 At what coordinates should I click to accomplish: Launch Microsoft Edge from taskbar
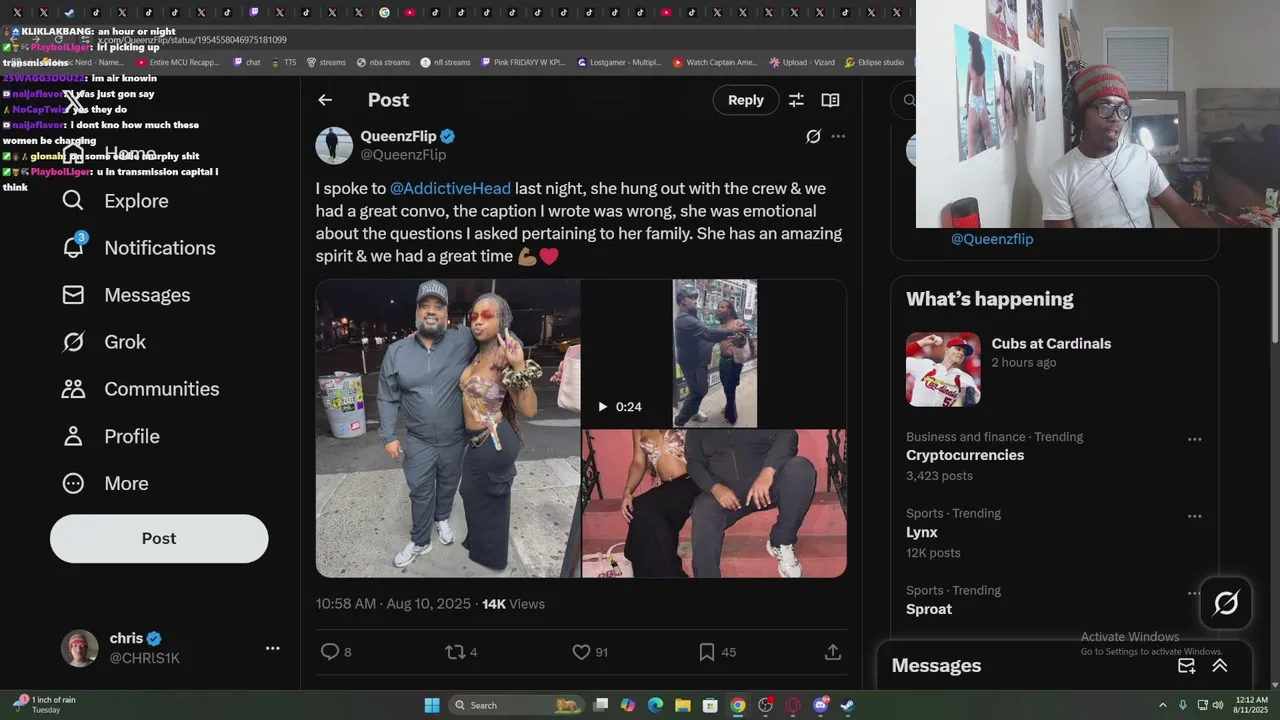[655, 705]
